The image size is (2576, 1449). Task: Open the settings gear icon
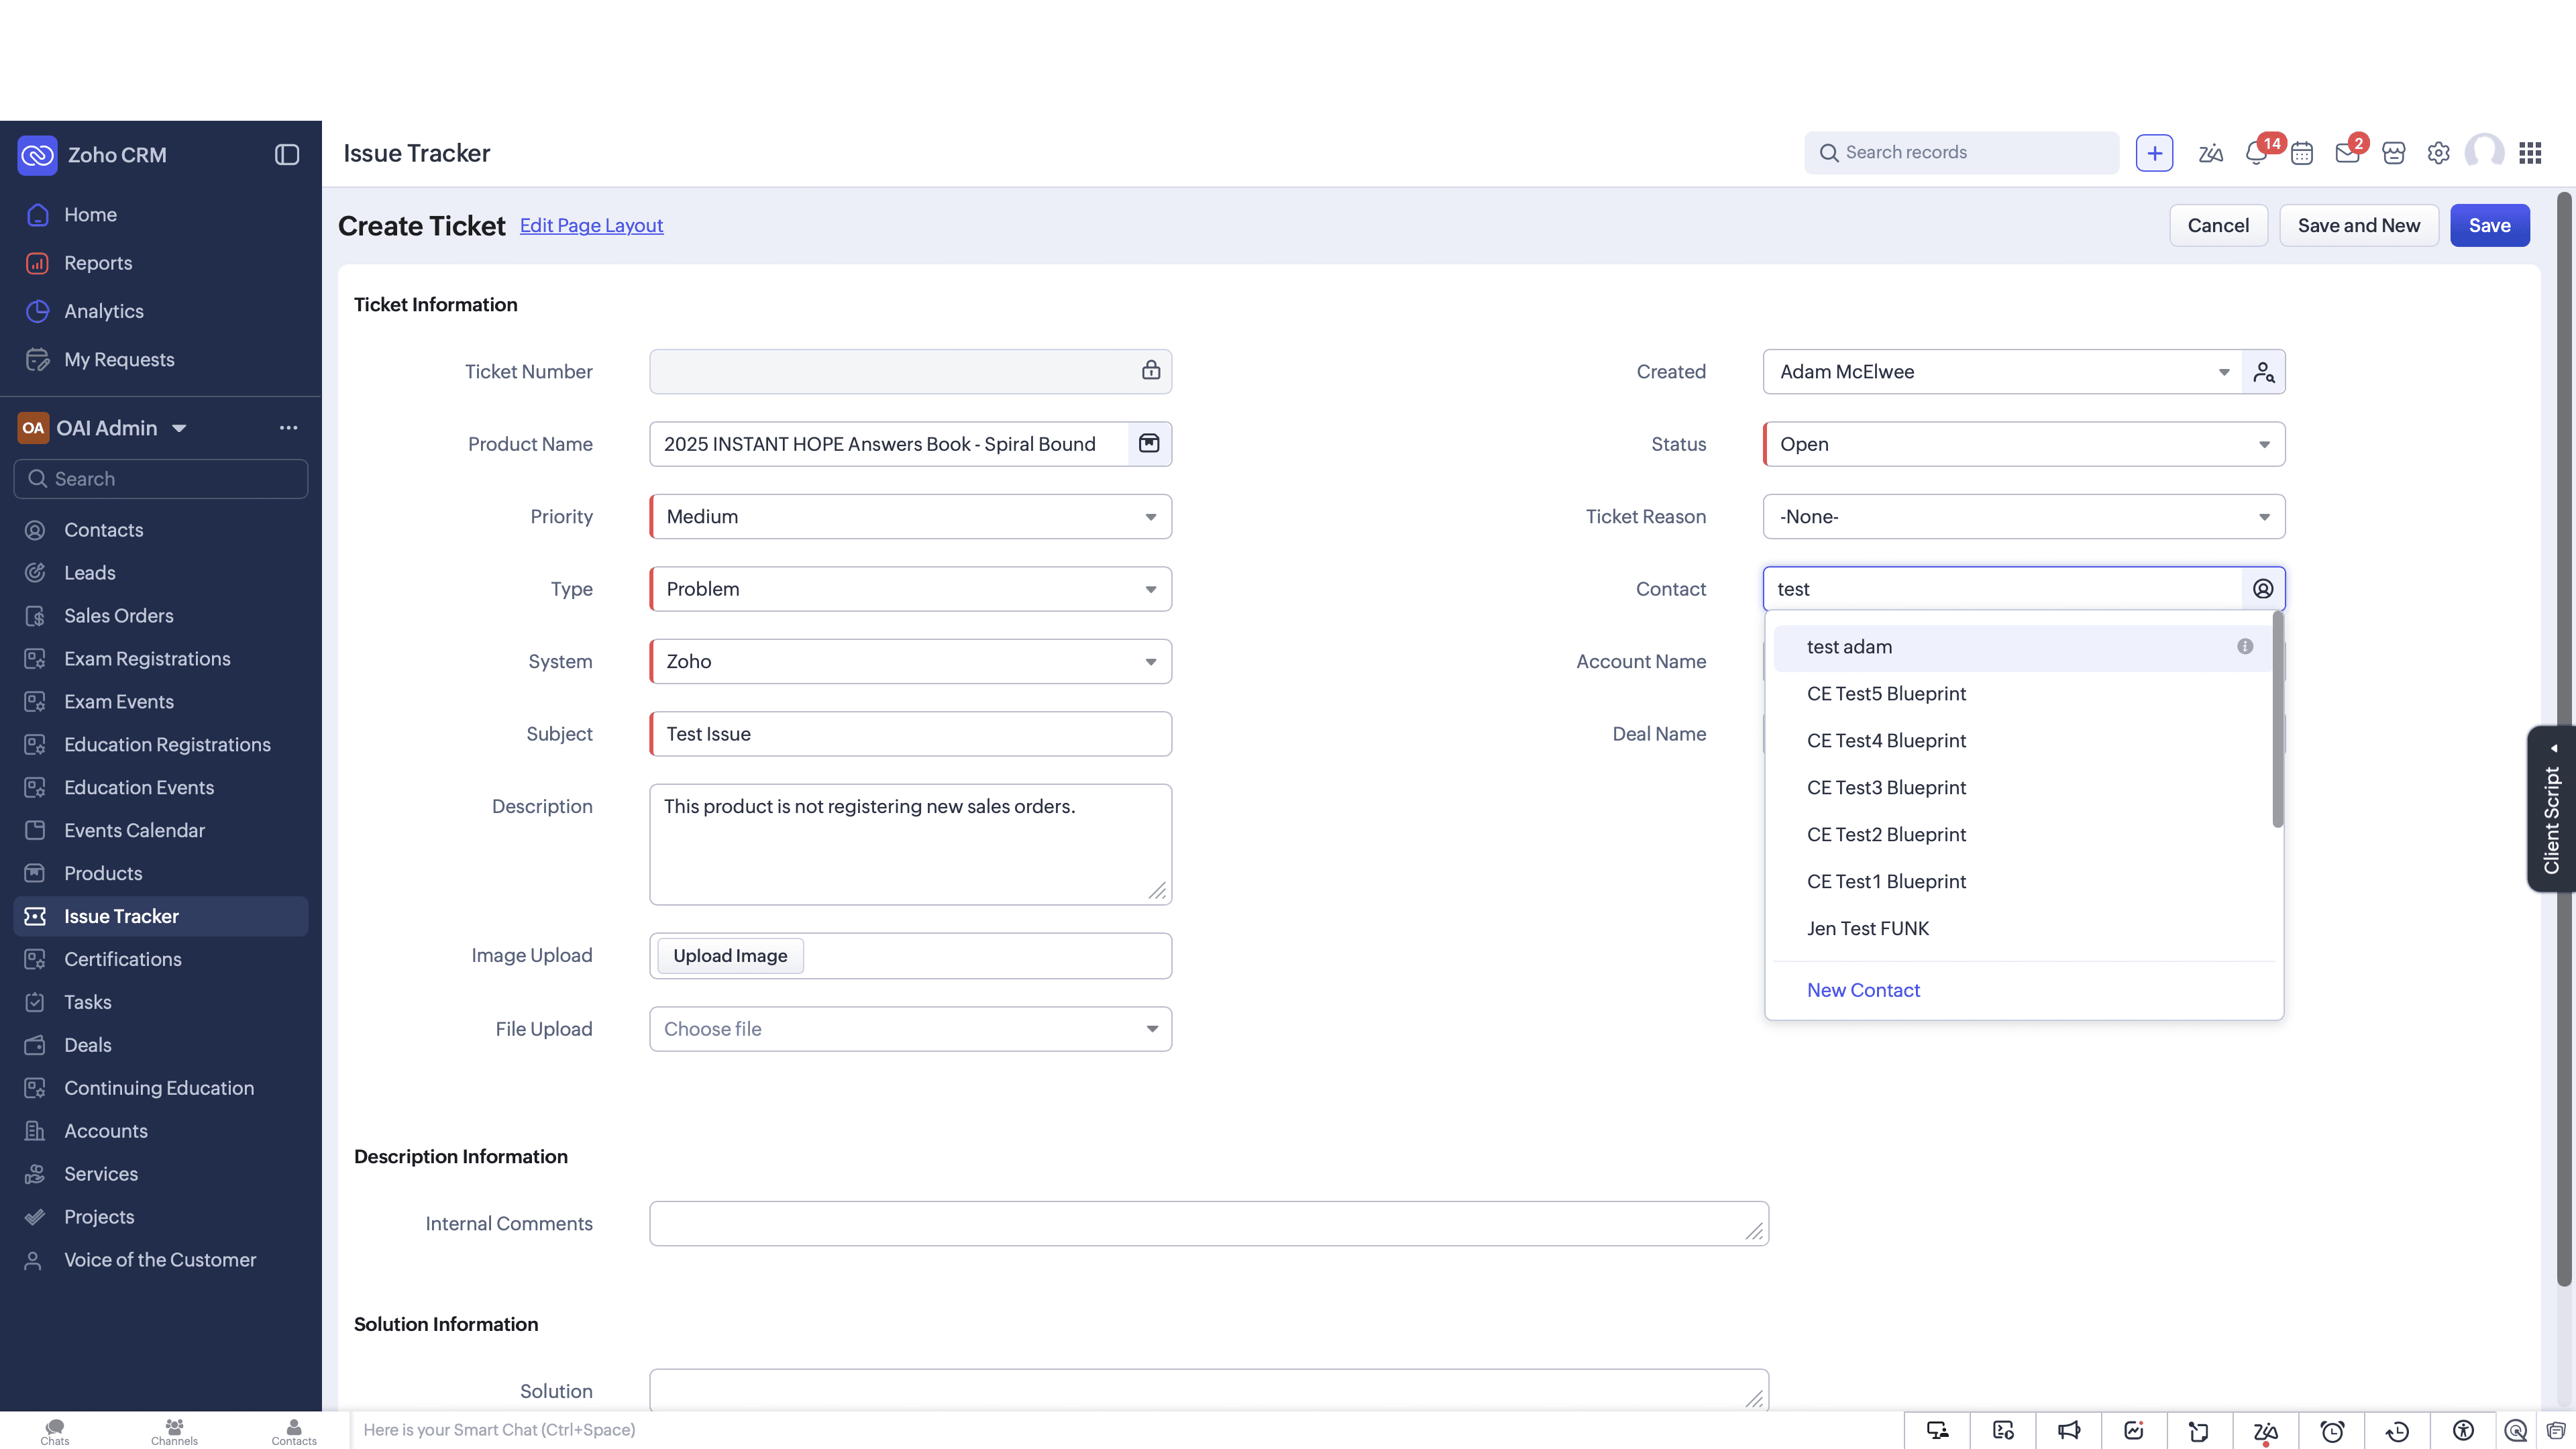[x=2438, y=153]
